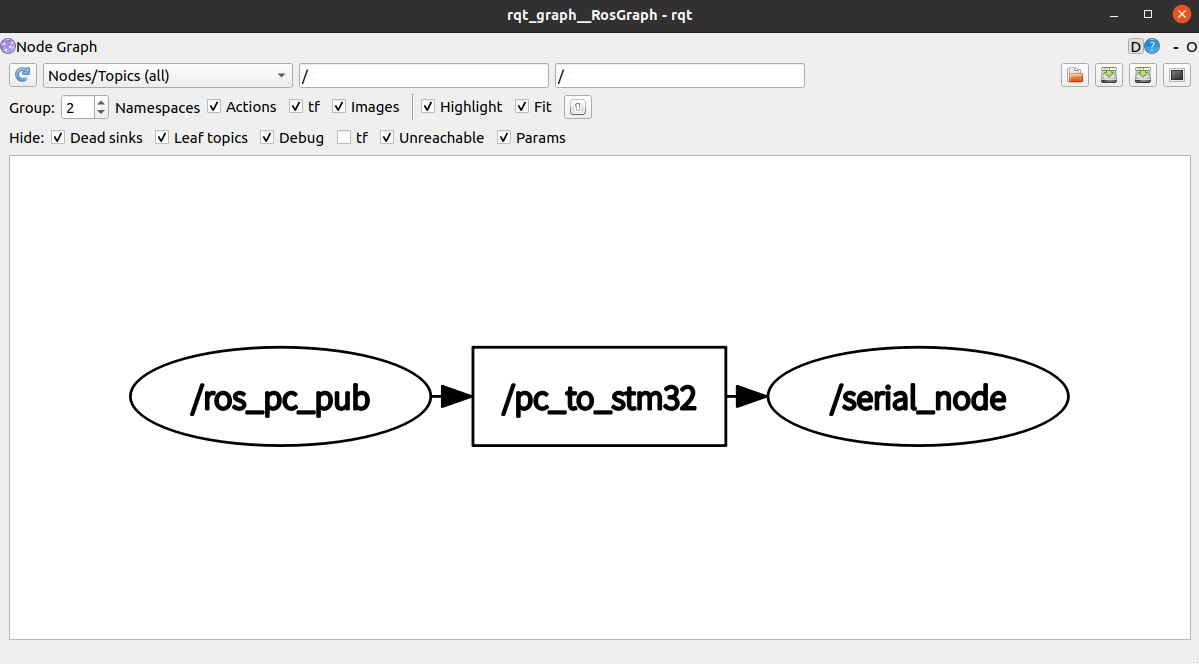The width and height of the screenshot is (1199, 664).
Task: Click the fit-in-view icon next to Fit
Action: (578, 107)
